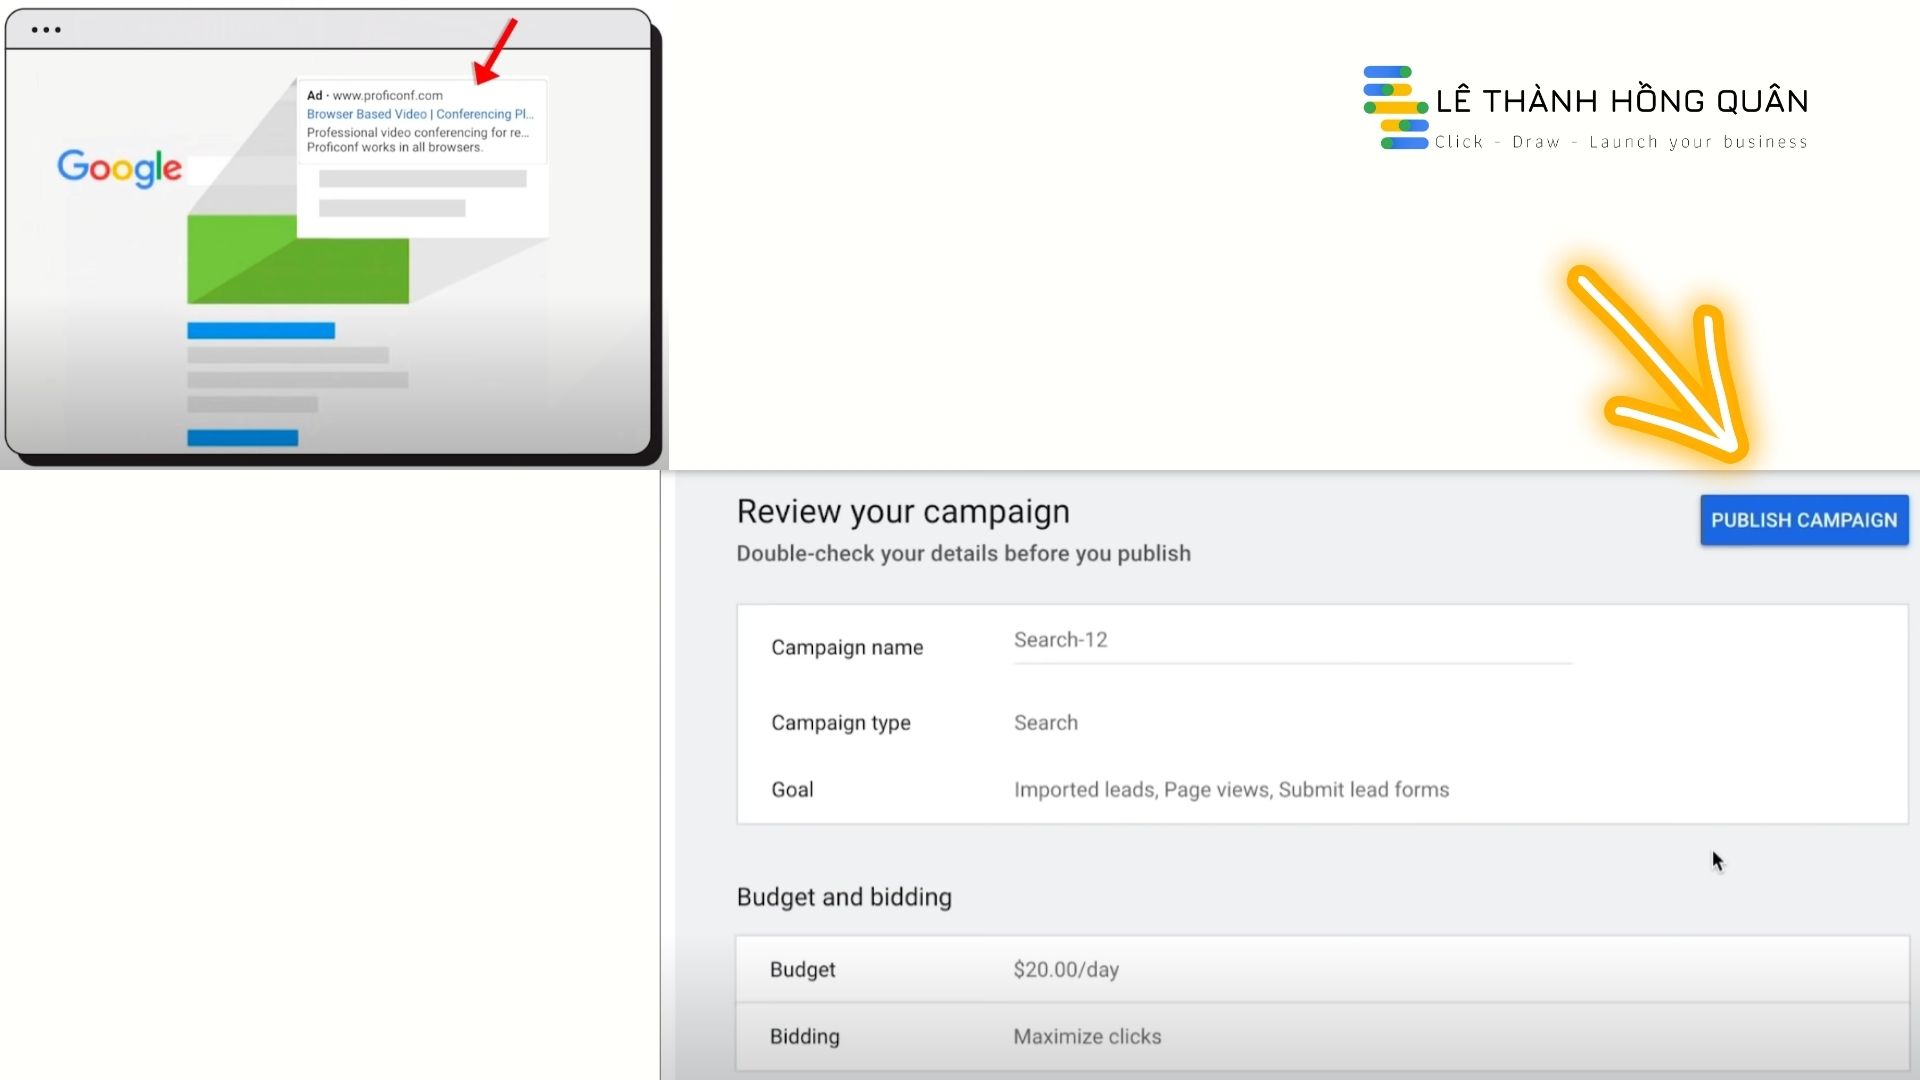Click the 'Review your campaign' heading
This screenshot has height=1080, width=1920.
[x=902, y=512]
